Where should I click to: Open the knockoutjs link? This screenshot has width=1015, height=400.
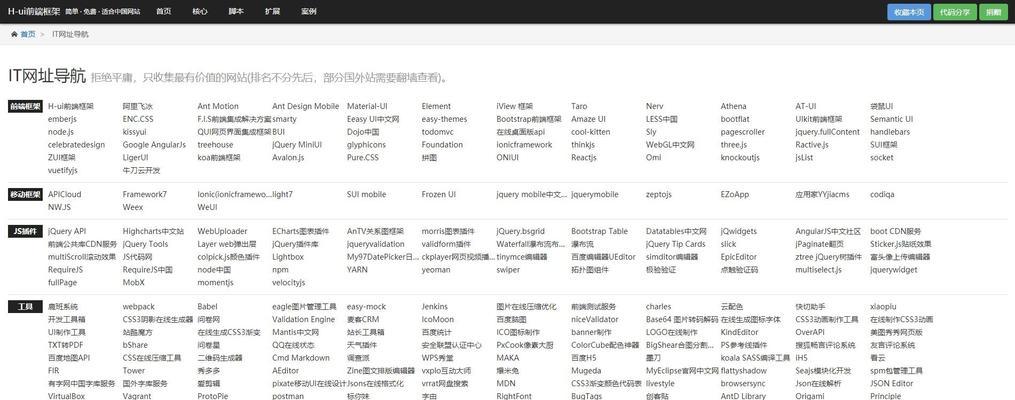[x=740, y=157]
